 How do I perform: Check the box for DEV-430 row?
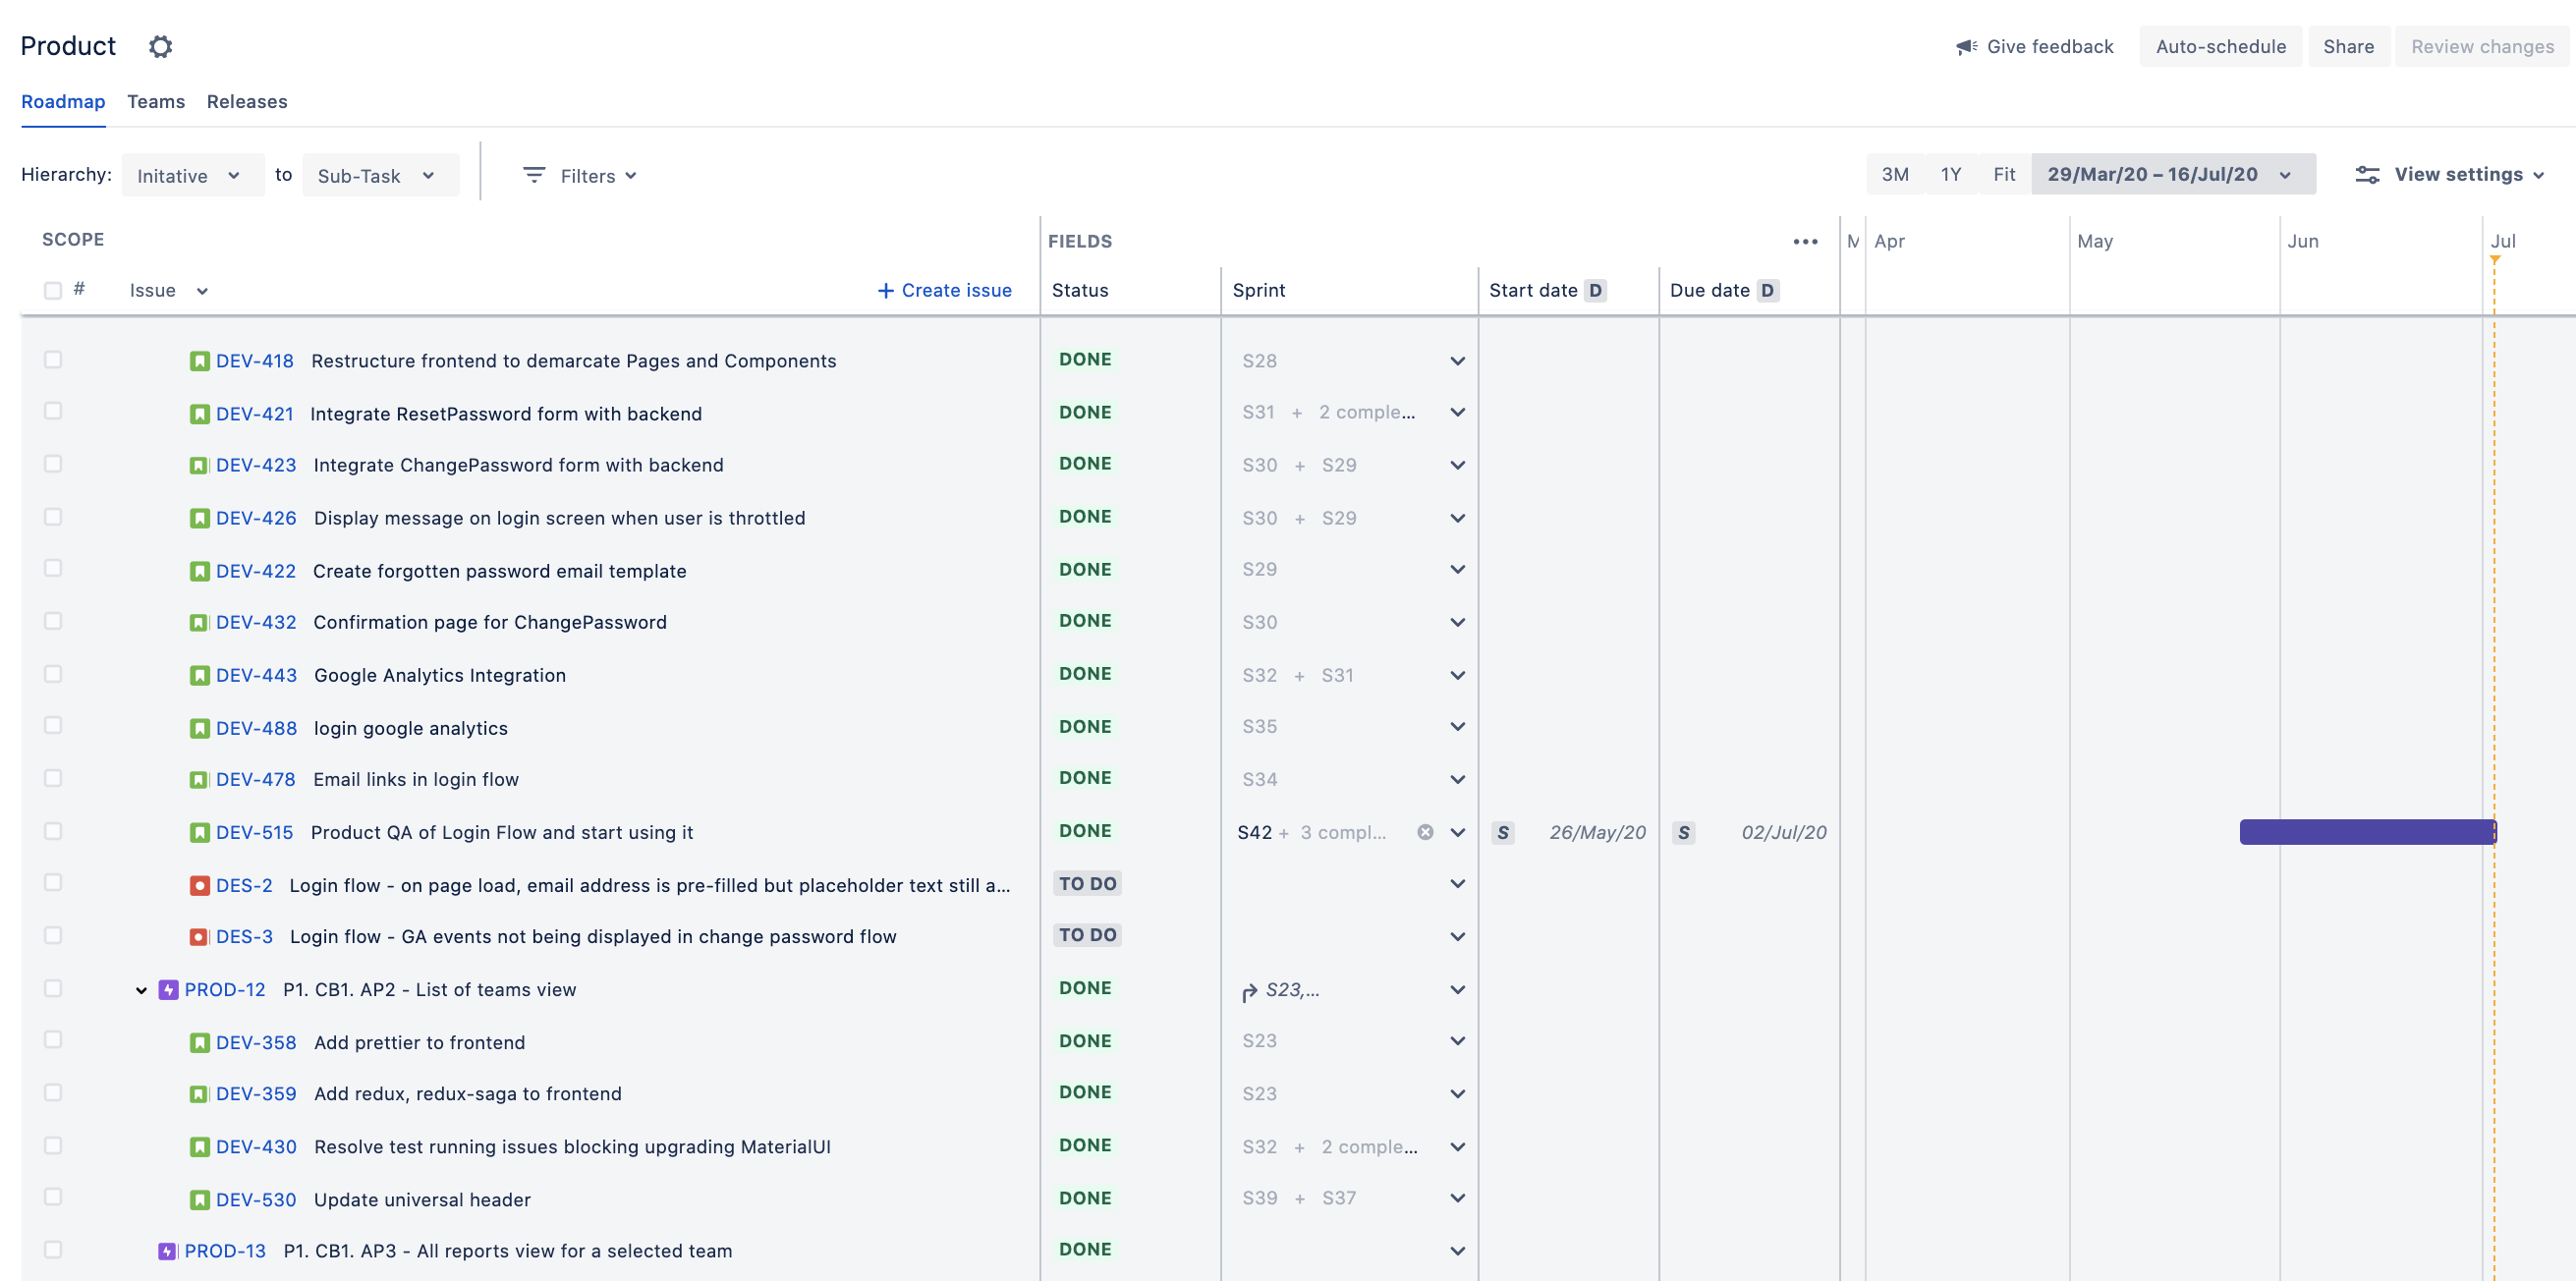coord(53,1145)
